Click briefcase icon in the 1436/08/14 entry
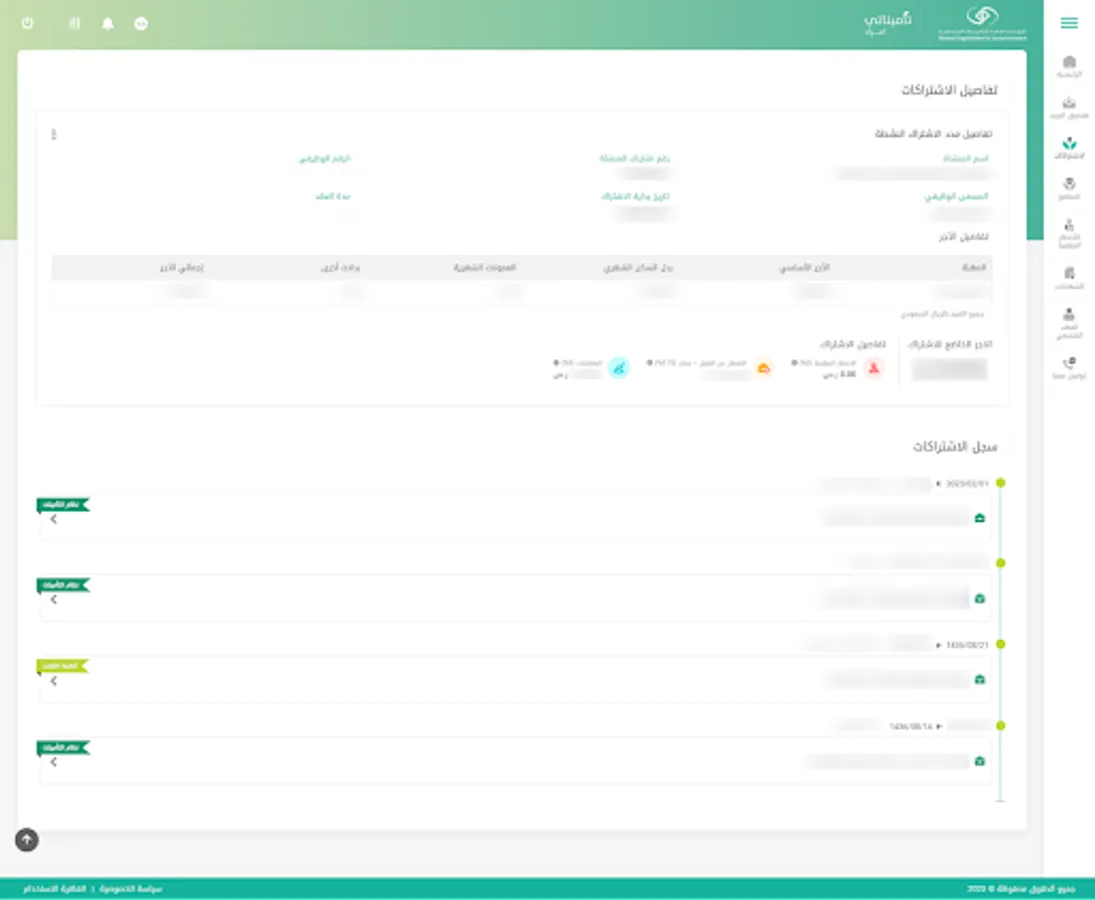Viewport: 1095px width, 900px height. coord(980,761)
